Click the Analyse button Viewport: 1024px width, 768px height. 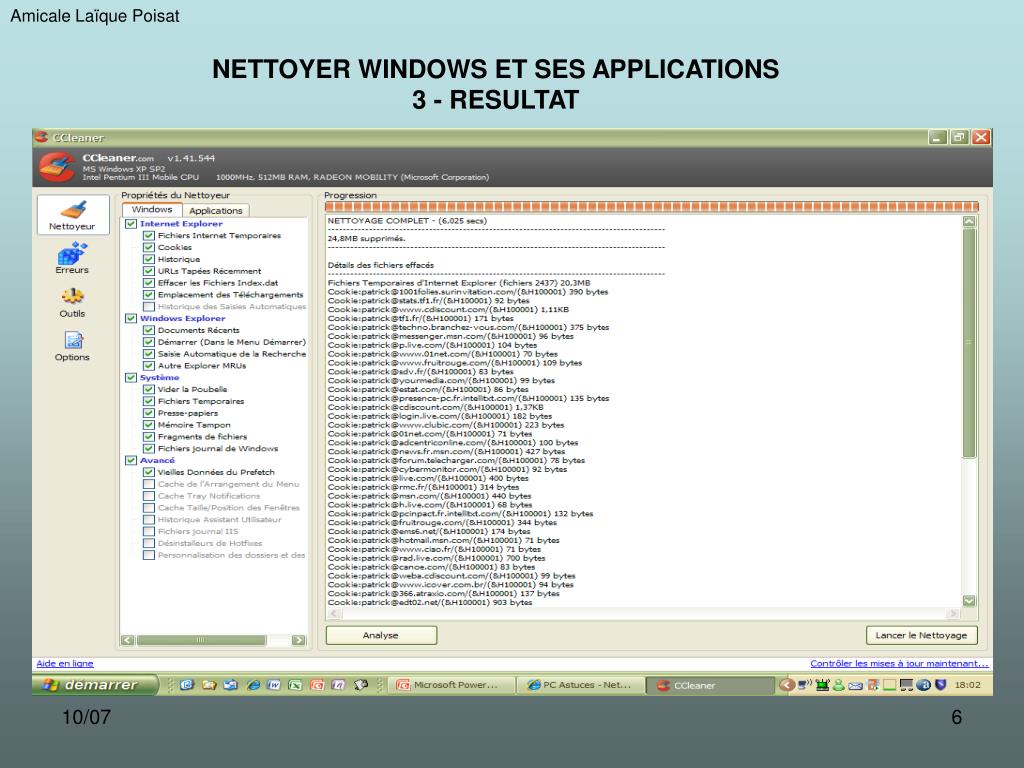381,635
